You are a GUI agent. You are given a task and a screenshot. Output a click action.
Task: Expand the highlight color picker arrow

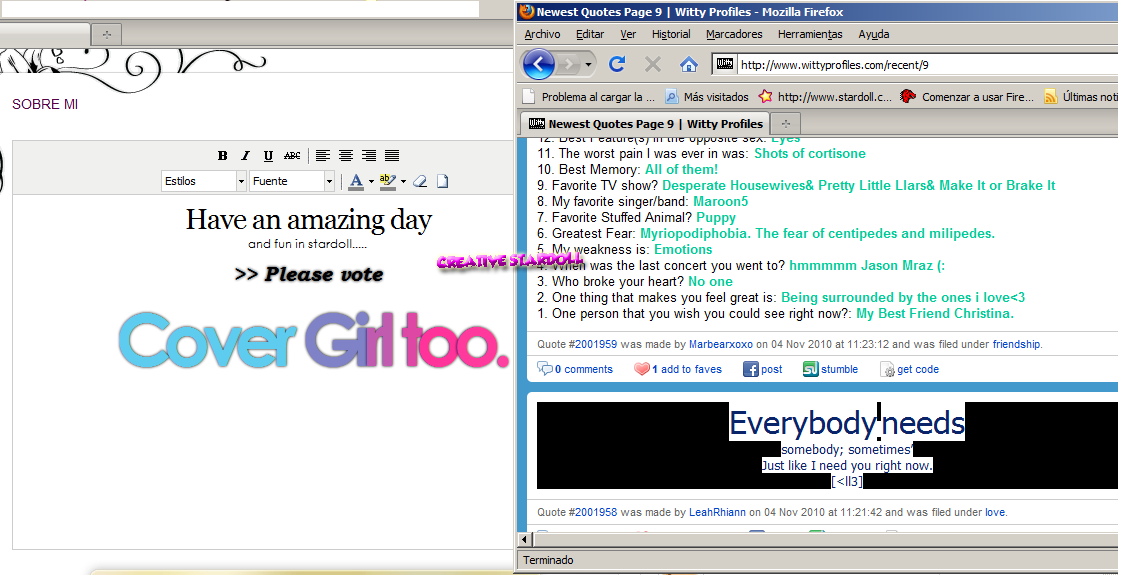coord(404,182)
